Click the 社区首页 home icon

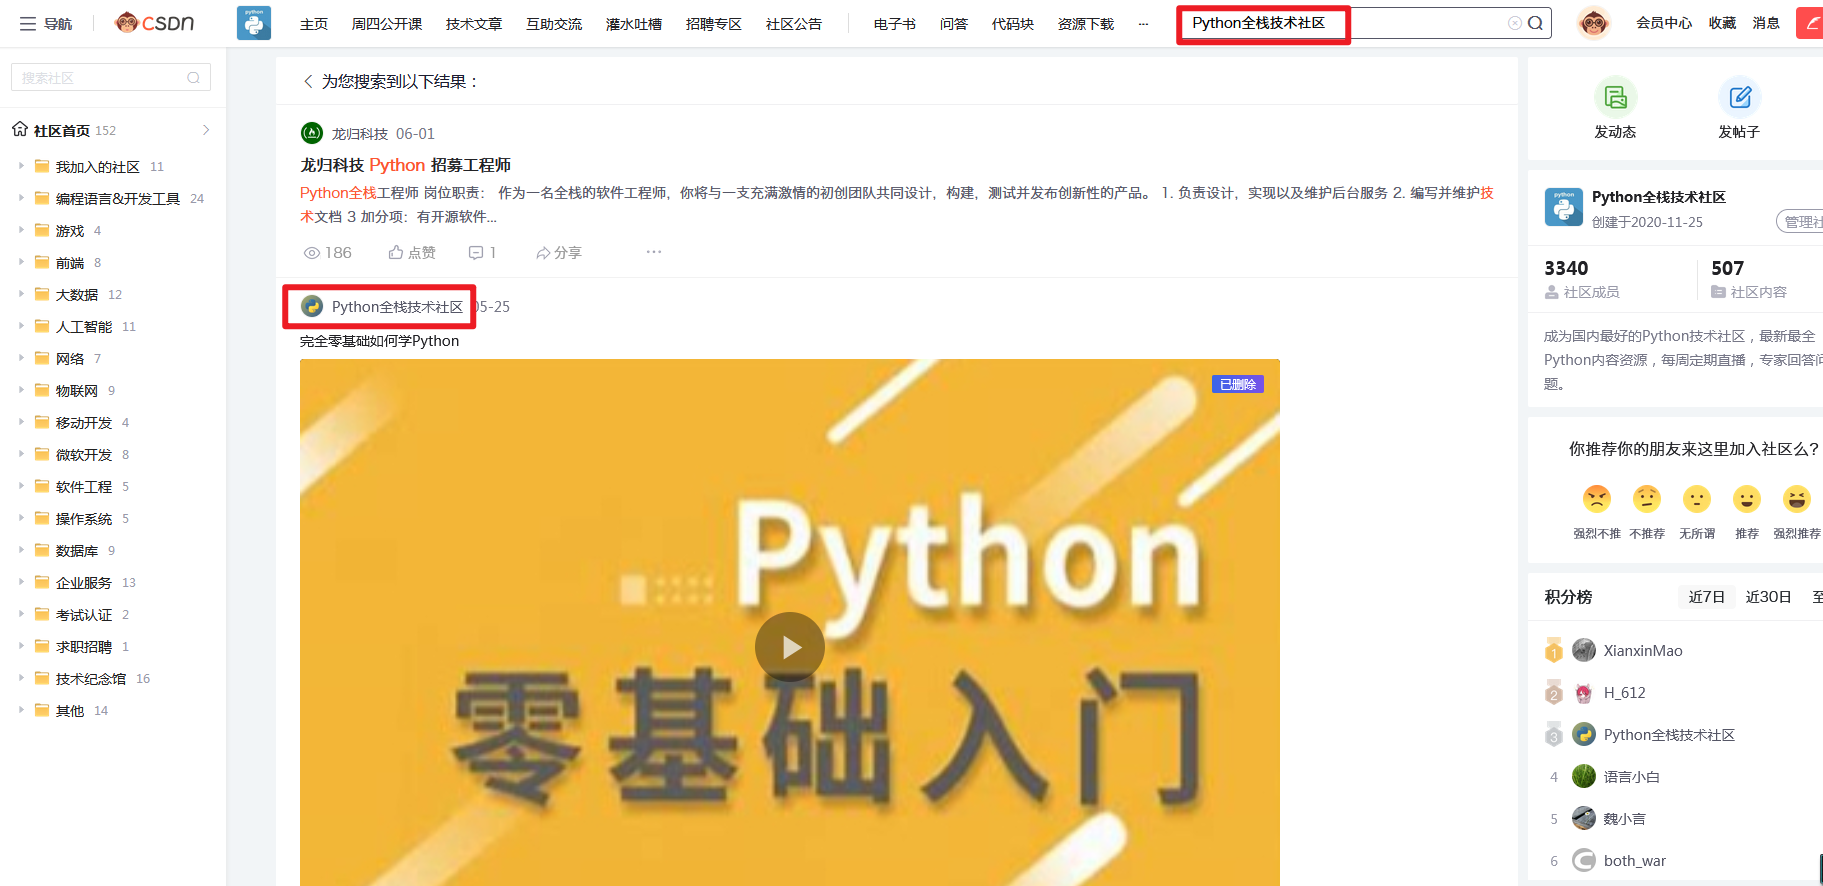[20, 129]
